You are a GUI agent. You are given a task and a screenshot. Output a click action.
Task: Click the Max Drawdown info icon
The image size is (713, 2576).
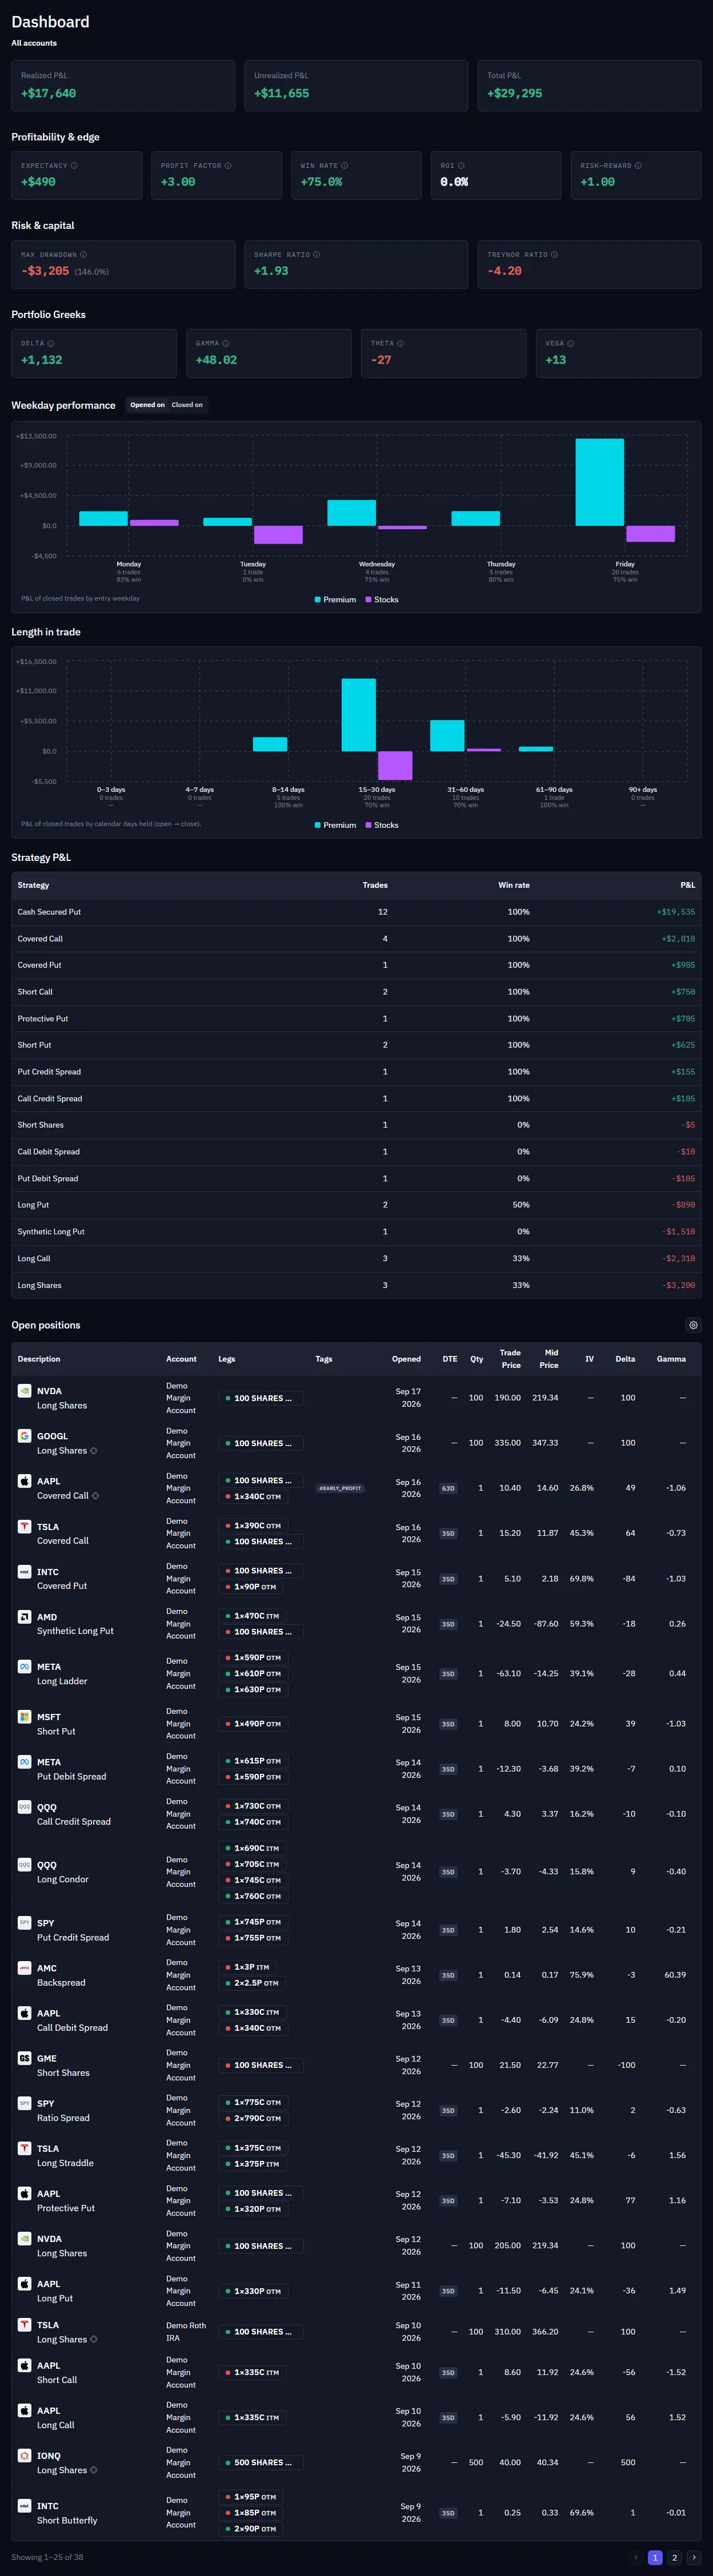coord(83,255)
